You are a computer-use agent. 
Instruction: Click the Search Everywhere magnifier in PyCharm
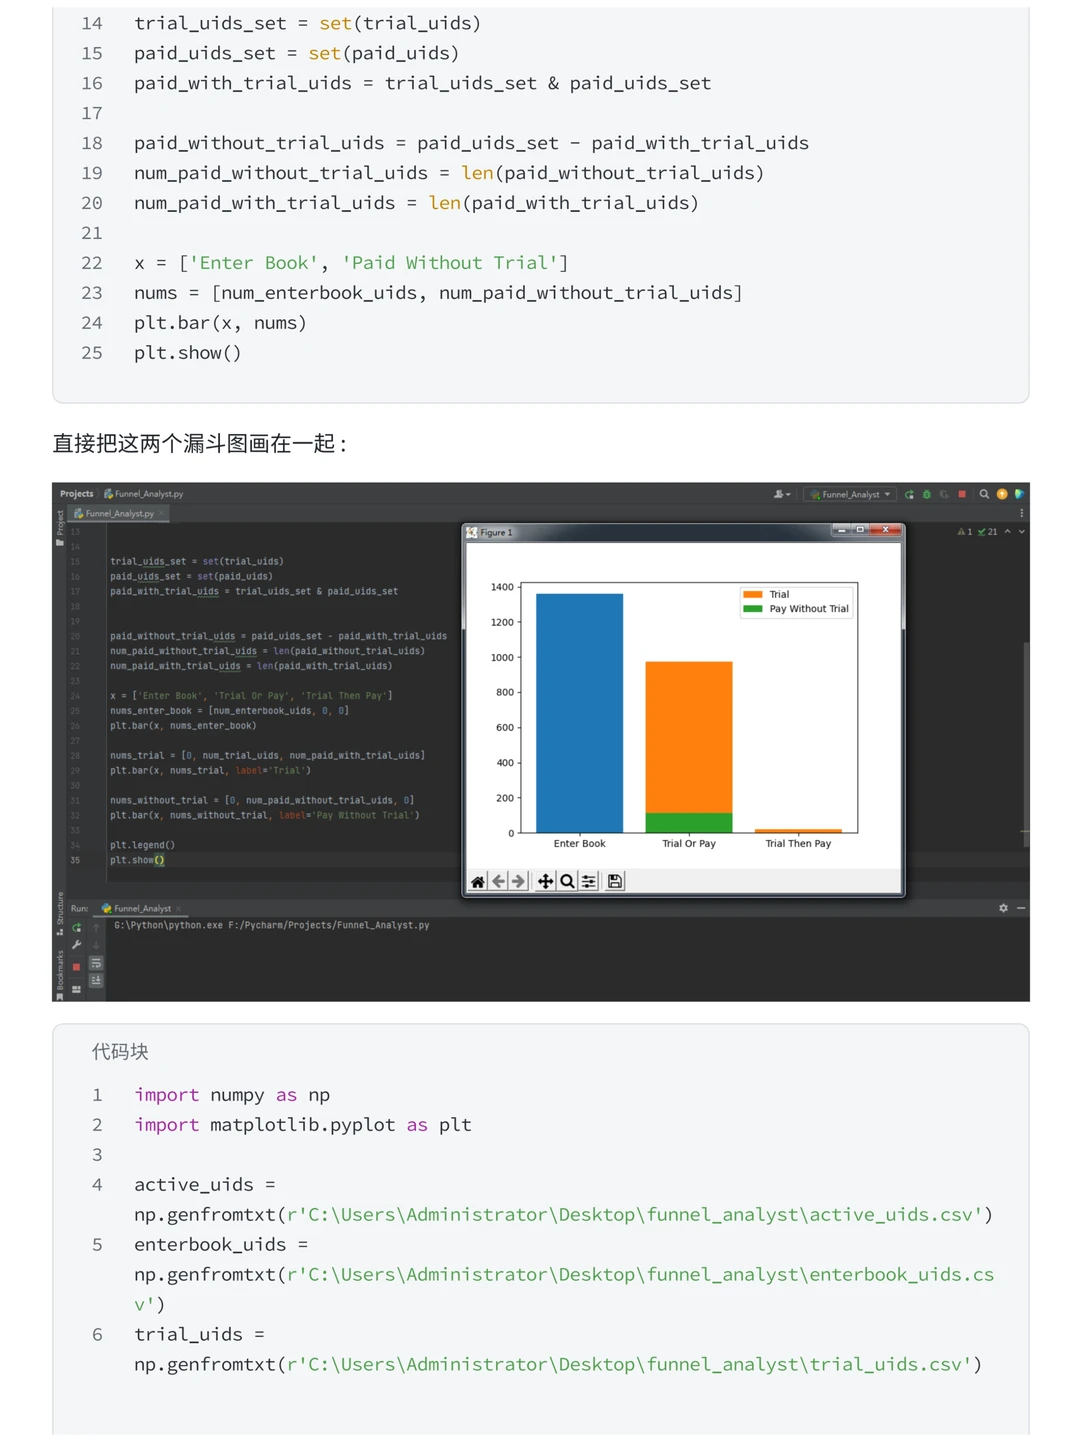(x=984, y=494)
